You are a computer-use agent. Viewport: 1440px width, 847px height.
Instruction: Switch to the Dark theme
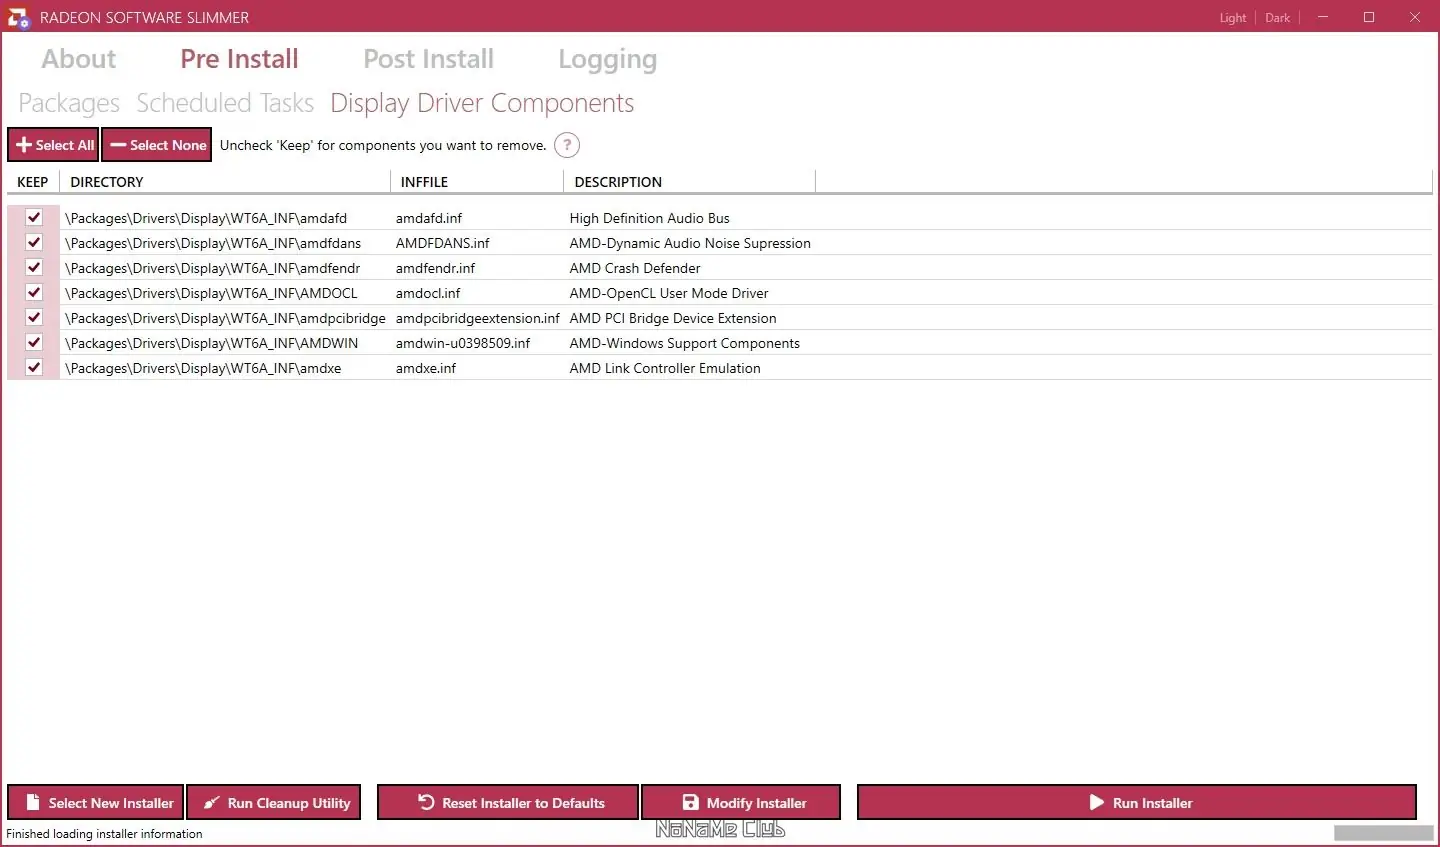coord(1278,18)
